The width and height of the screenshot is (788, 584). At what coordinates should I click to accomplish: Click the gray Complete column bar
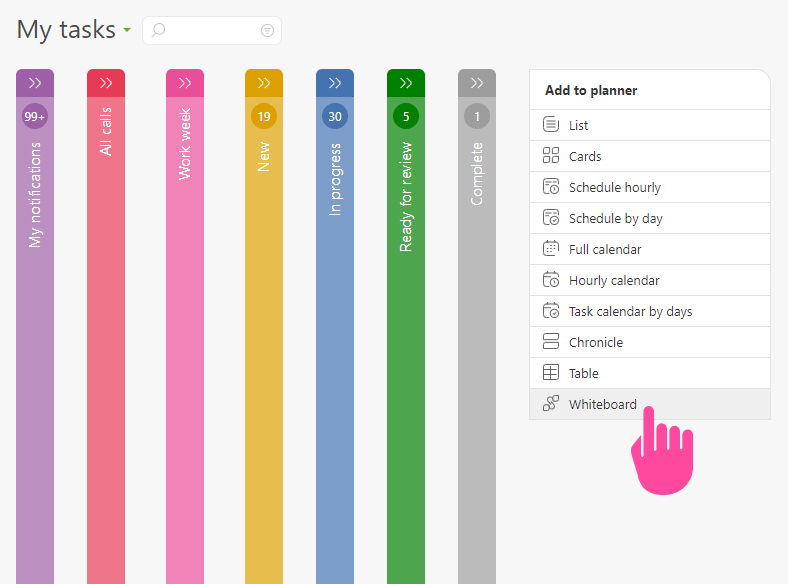[x=477, y=380]
